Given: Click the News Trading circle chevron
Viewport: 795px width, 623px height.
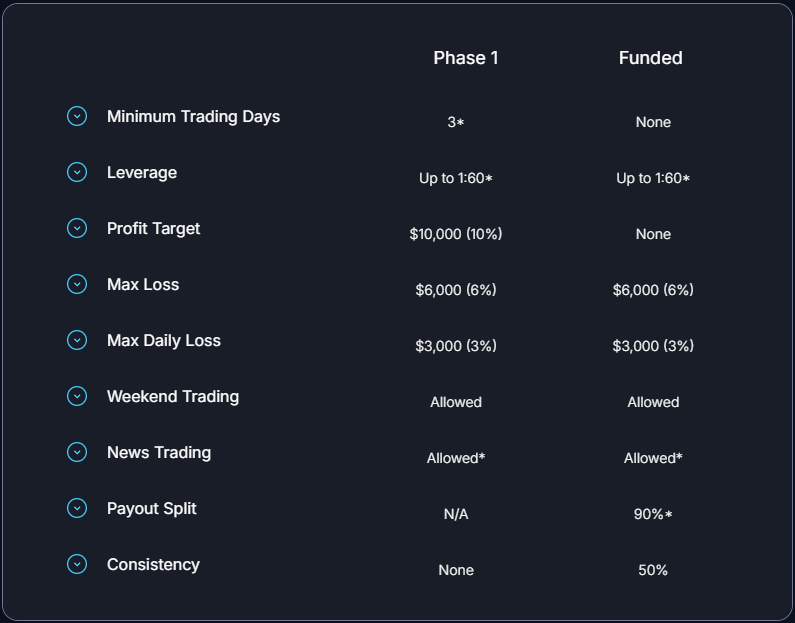Looking at the screenshot, I should point(77,452).
